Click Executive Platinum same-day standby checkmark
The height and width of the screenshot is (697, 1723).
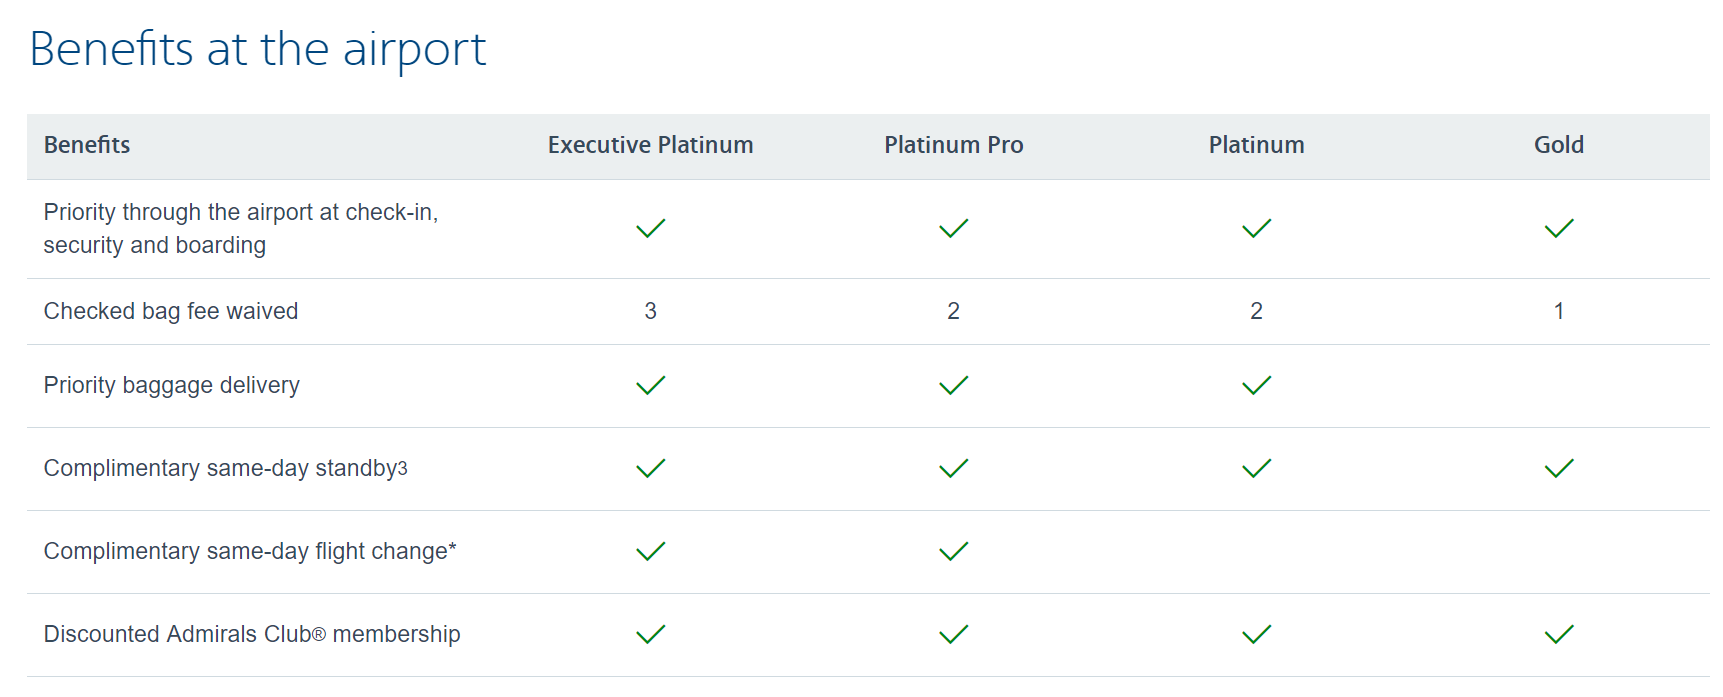650,468
